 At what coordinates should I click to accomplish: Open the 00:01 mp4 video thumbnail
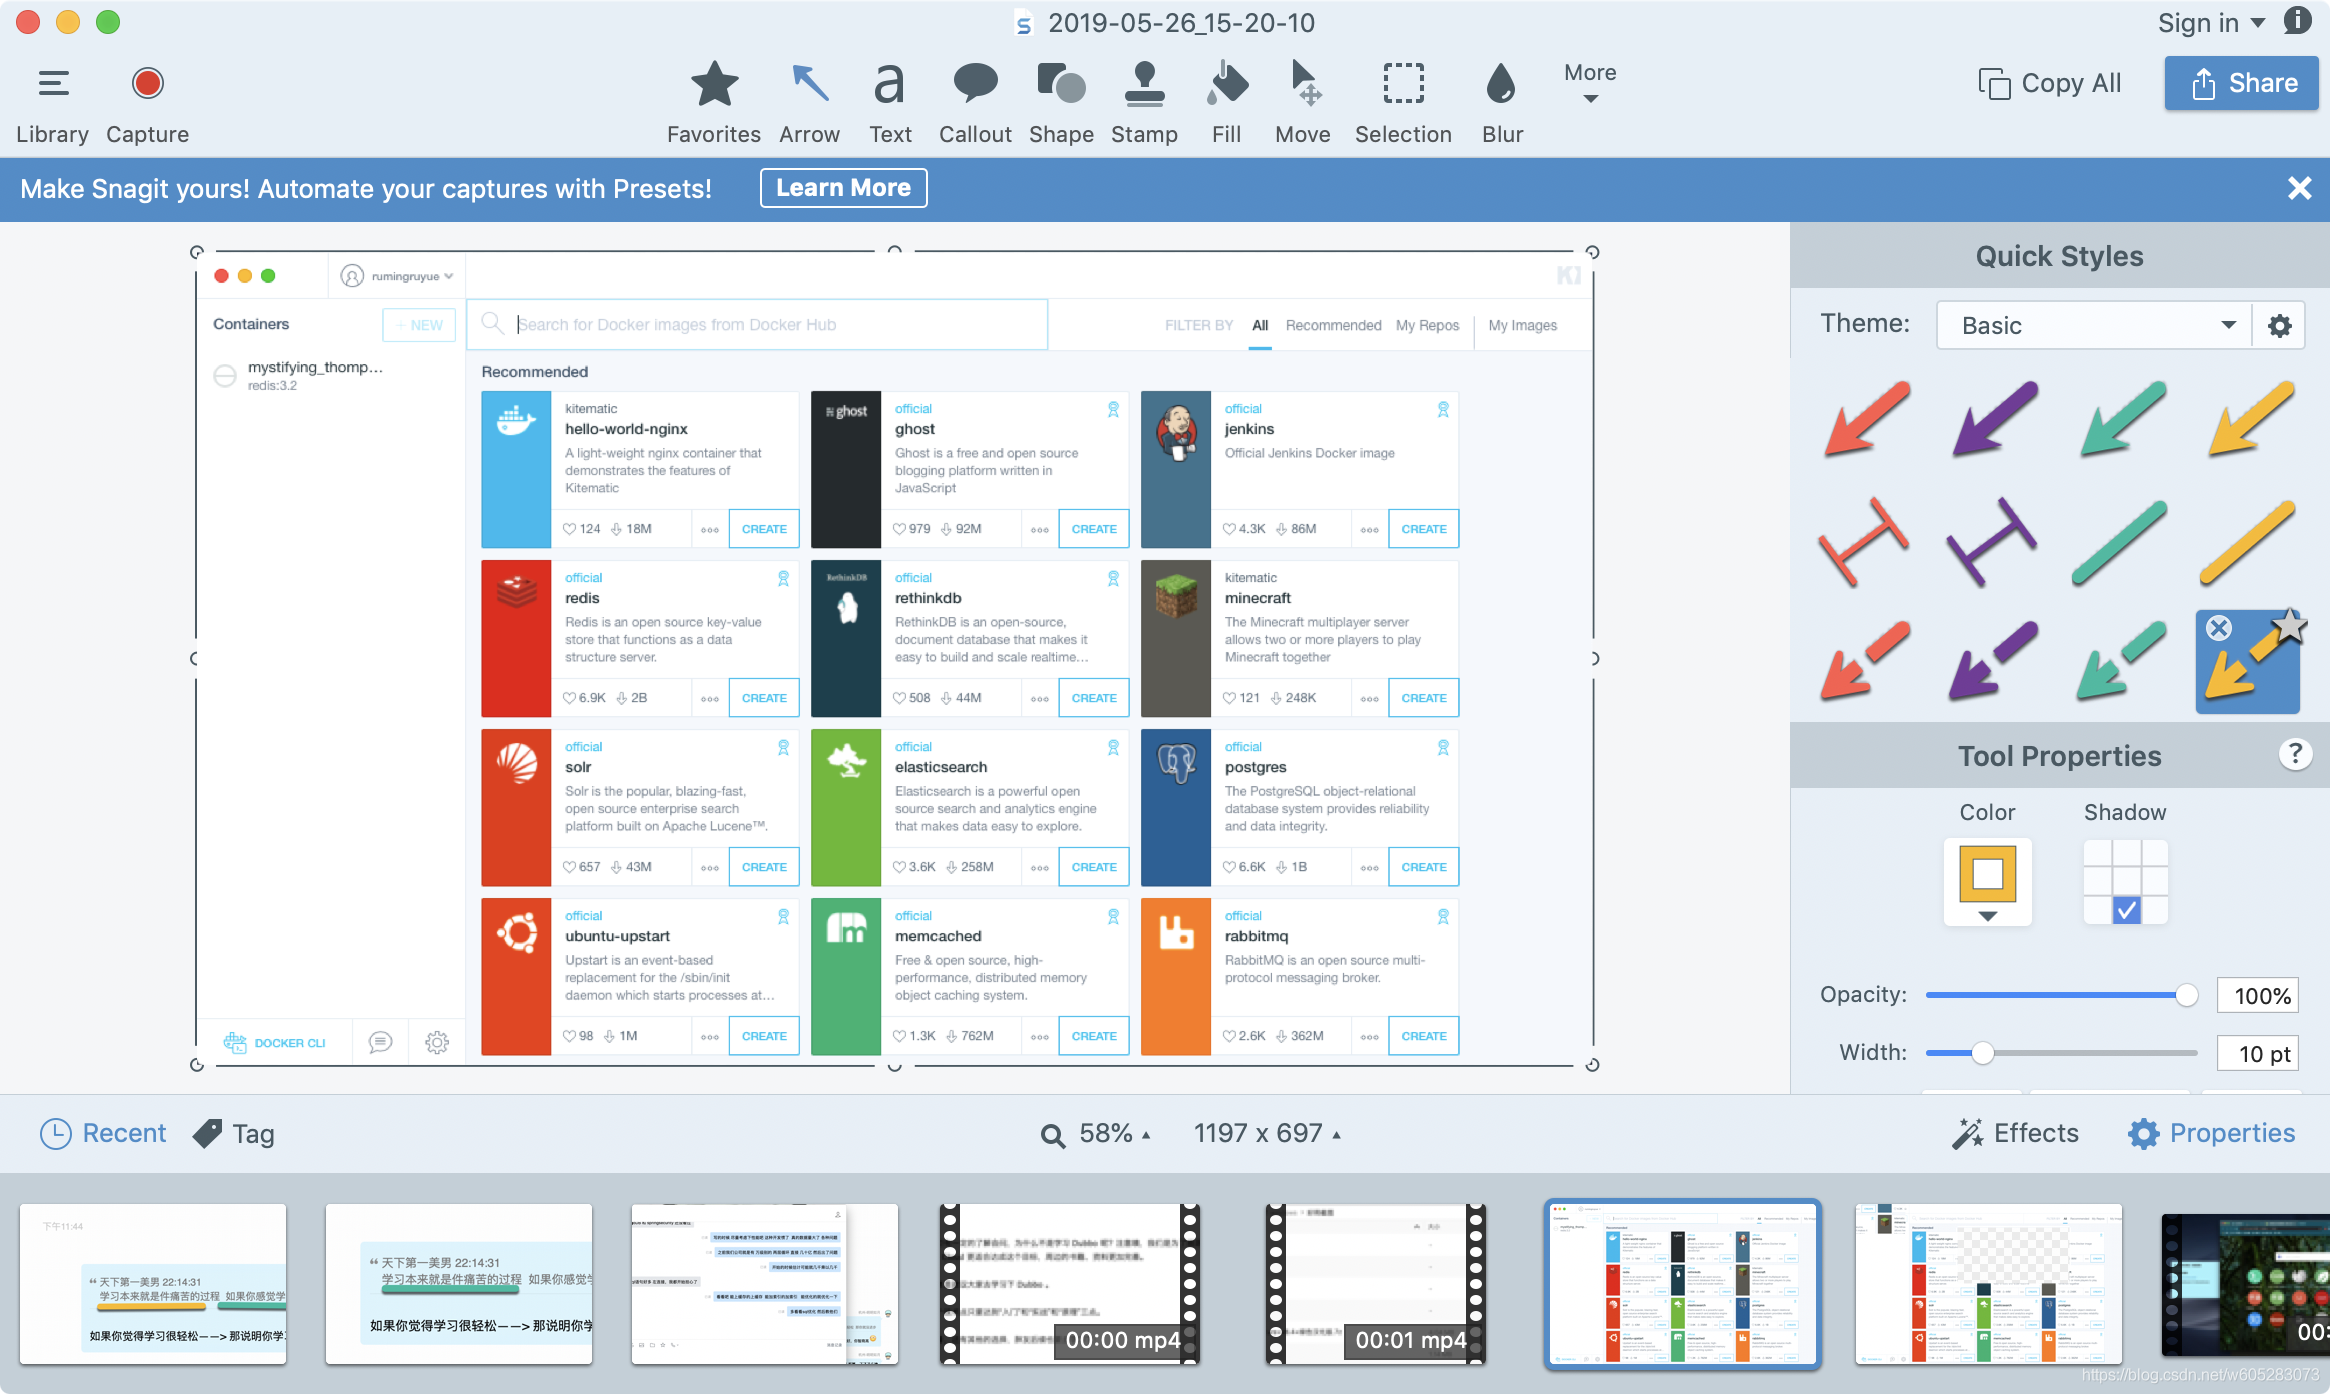click(x=1375, y=1284)
